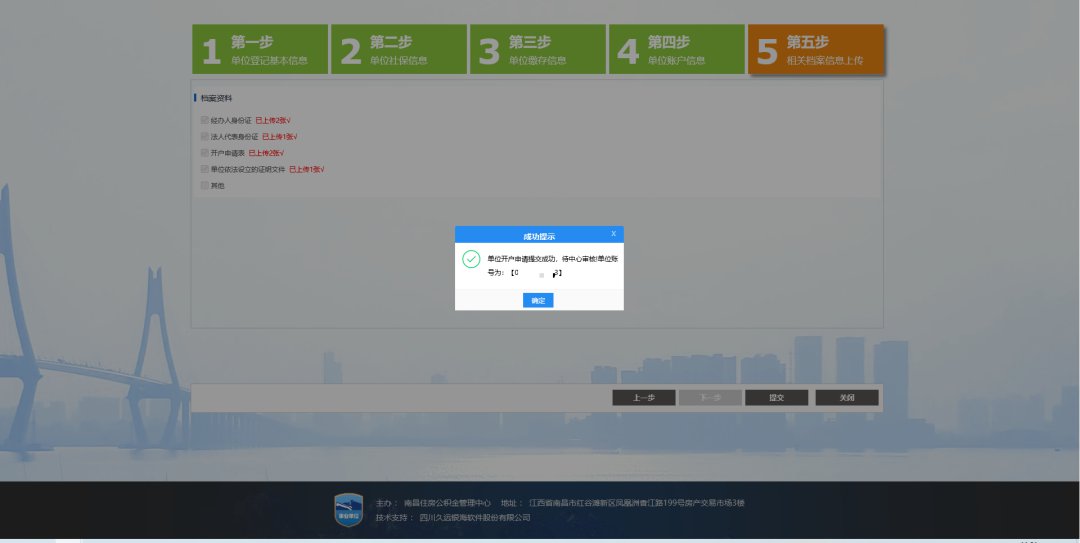Viewport: 1080px width, 543px height.
Task: Click 已上传2张 status next to 经办人身份证
Action: [273, 120]
